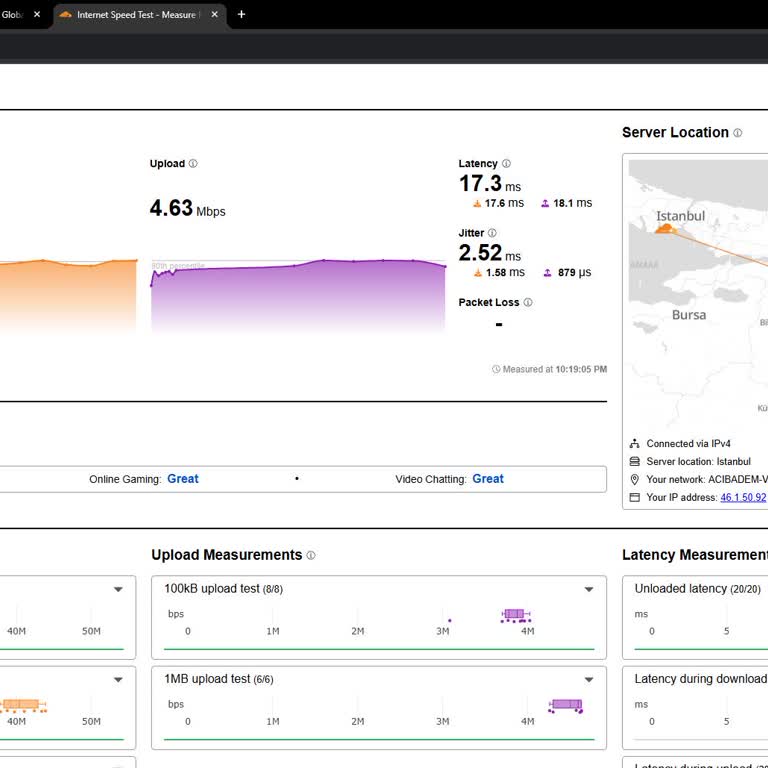This screenshot has width=768, height=768.
Task: Expand the 100kB upload test panel
Action: point(589,590)
